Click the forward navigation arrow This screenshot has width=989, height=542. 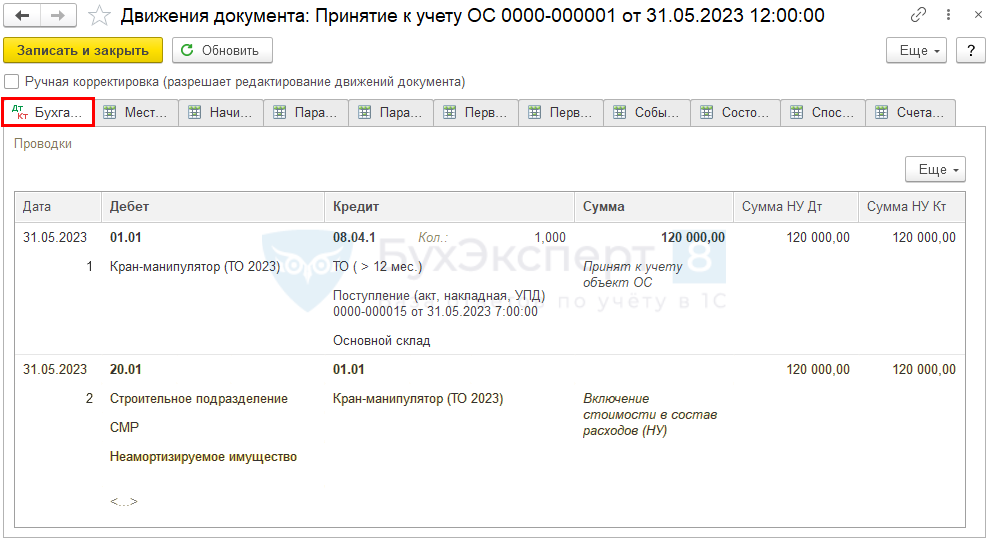coord(58,15)
